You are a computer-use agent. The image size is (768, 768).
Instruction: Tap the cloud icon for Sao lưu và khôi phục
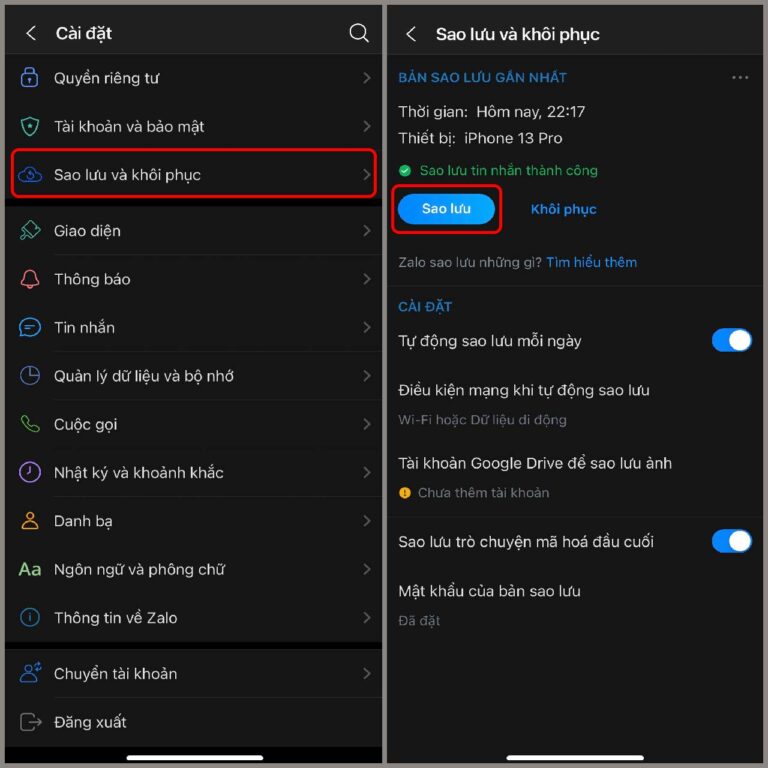tap(30, 174)
